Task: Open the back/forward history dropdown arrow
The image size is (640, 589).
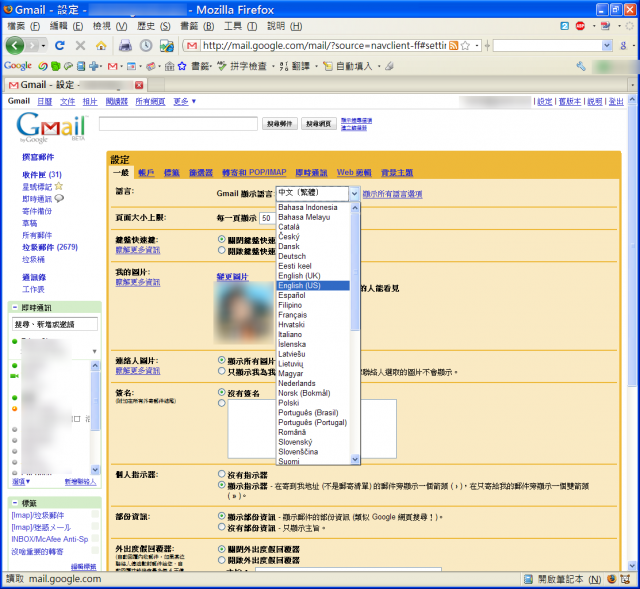Action: click(43, 45)
